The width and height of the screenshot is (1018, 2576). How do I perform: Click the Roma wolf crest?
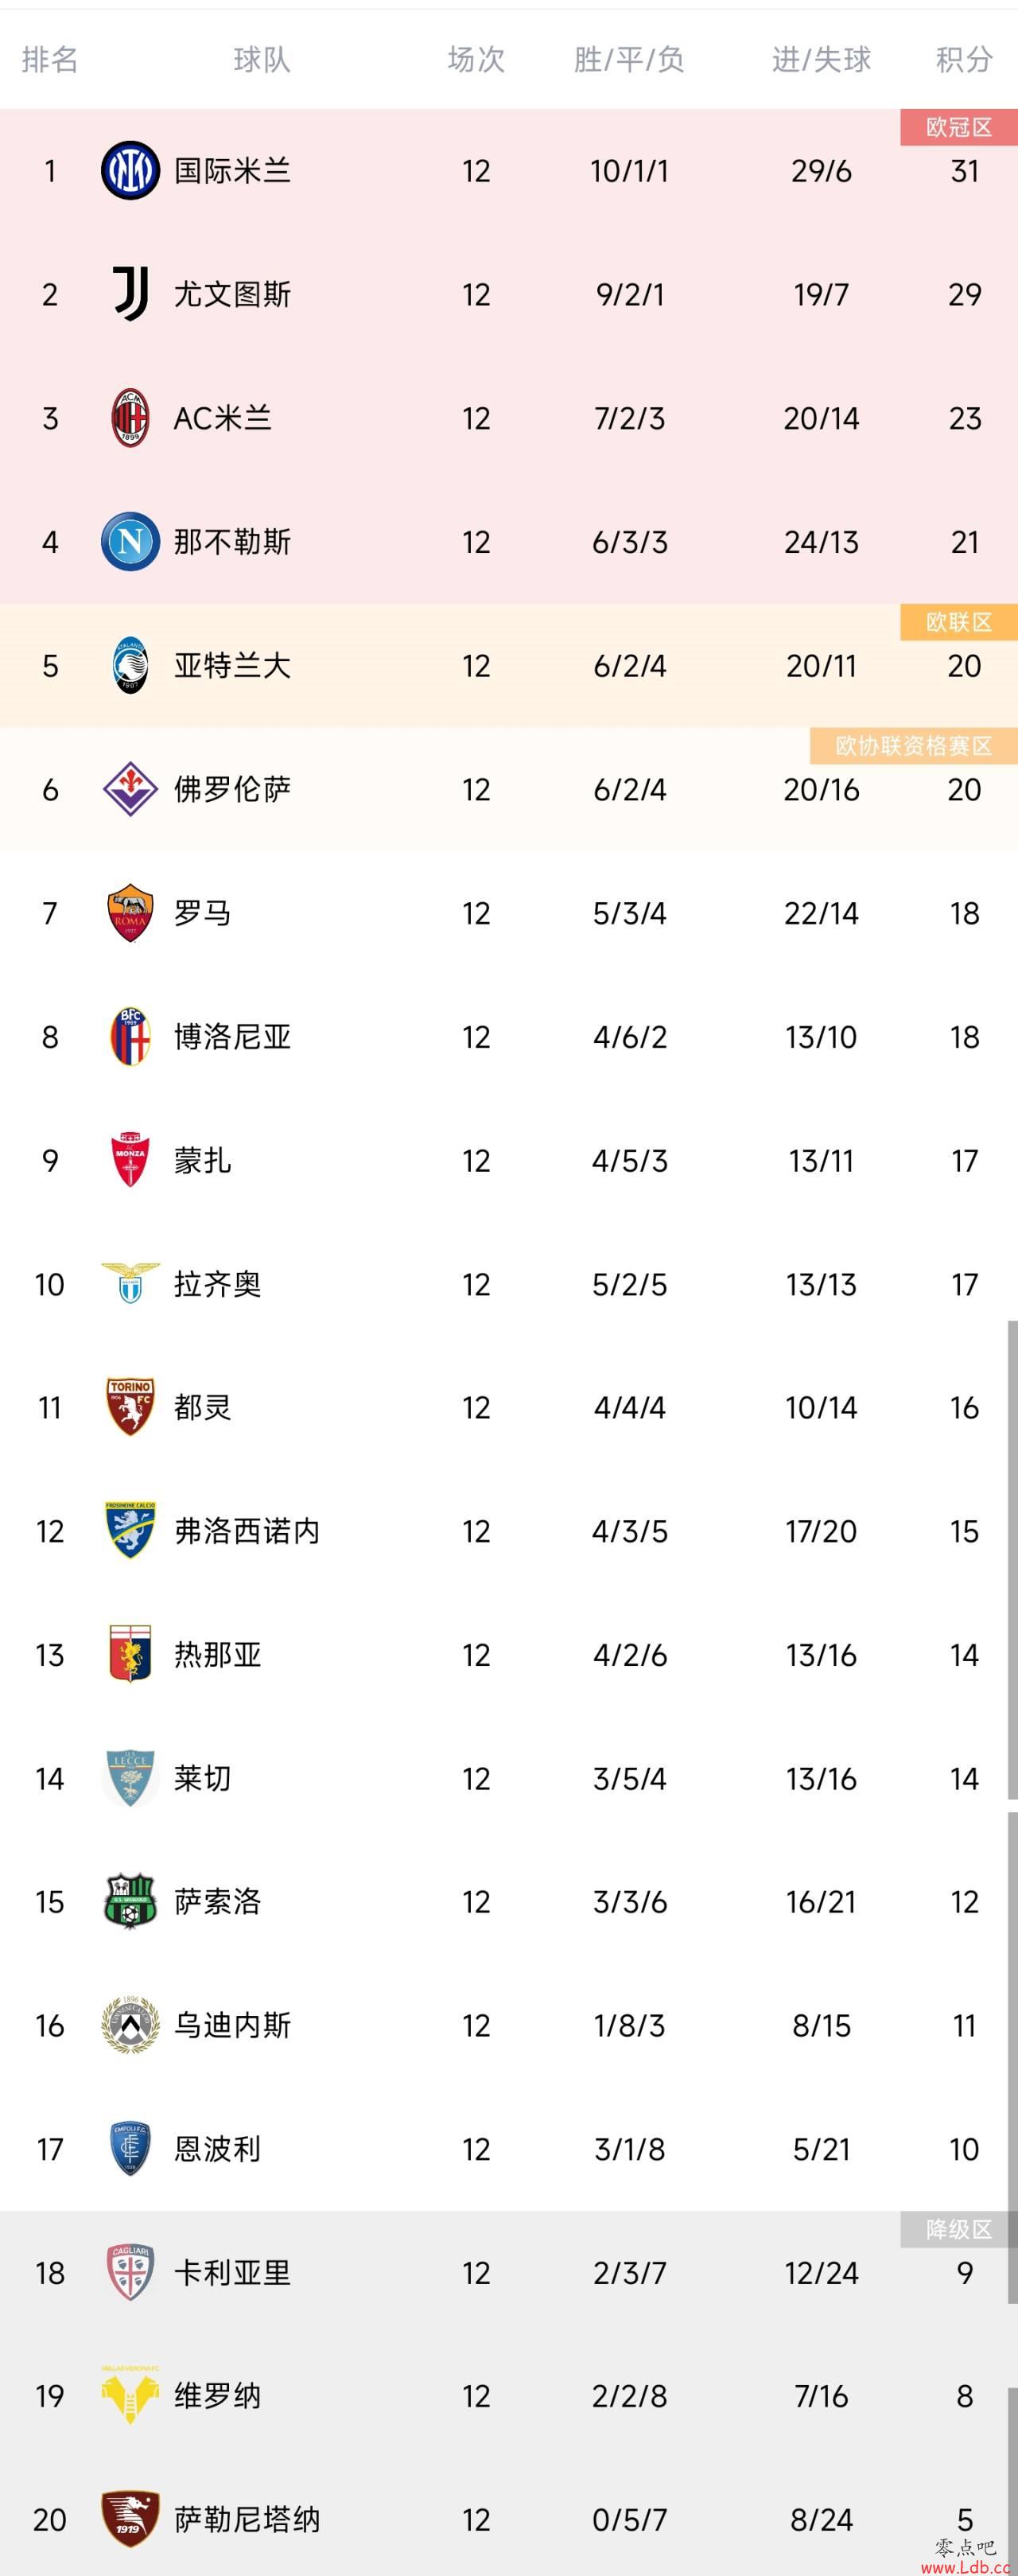130,913
